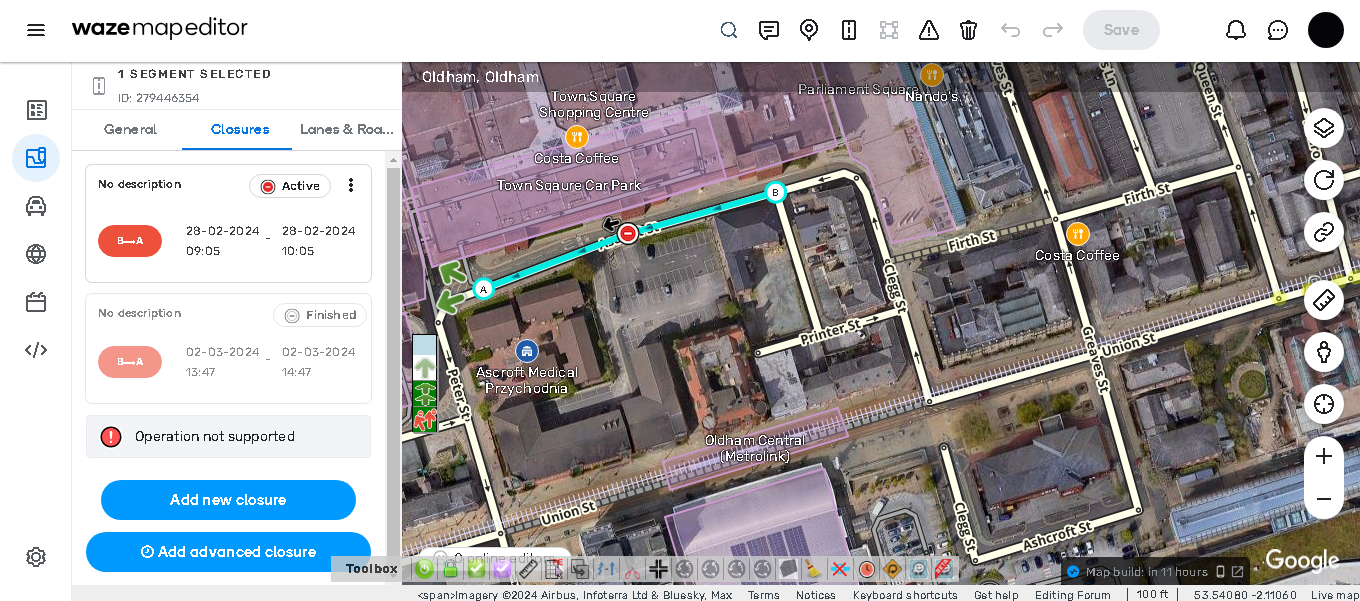
Task: Toggle the Toolbox green checkmark icon
Action: click(476, 569)
